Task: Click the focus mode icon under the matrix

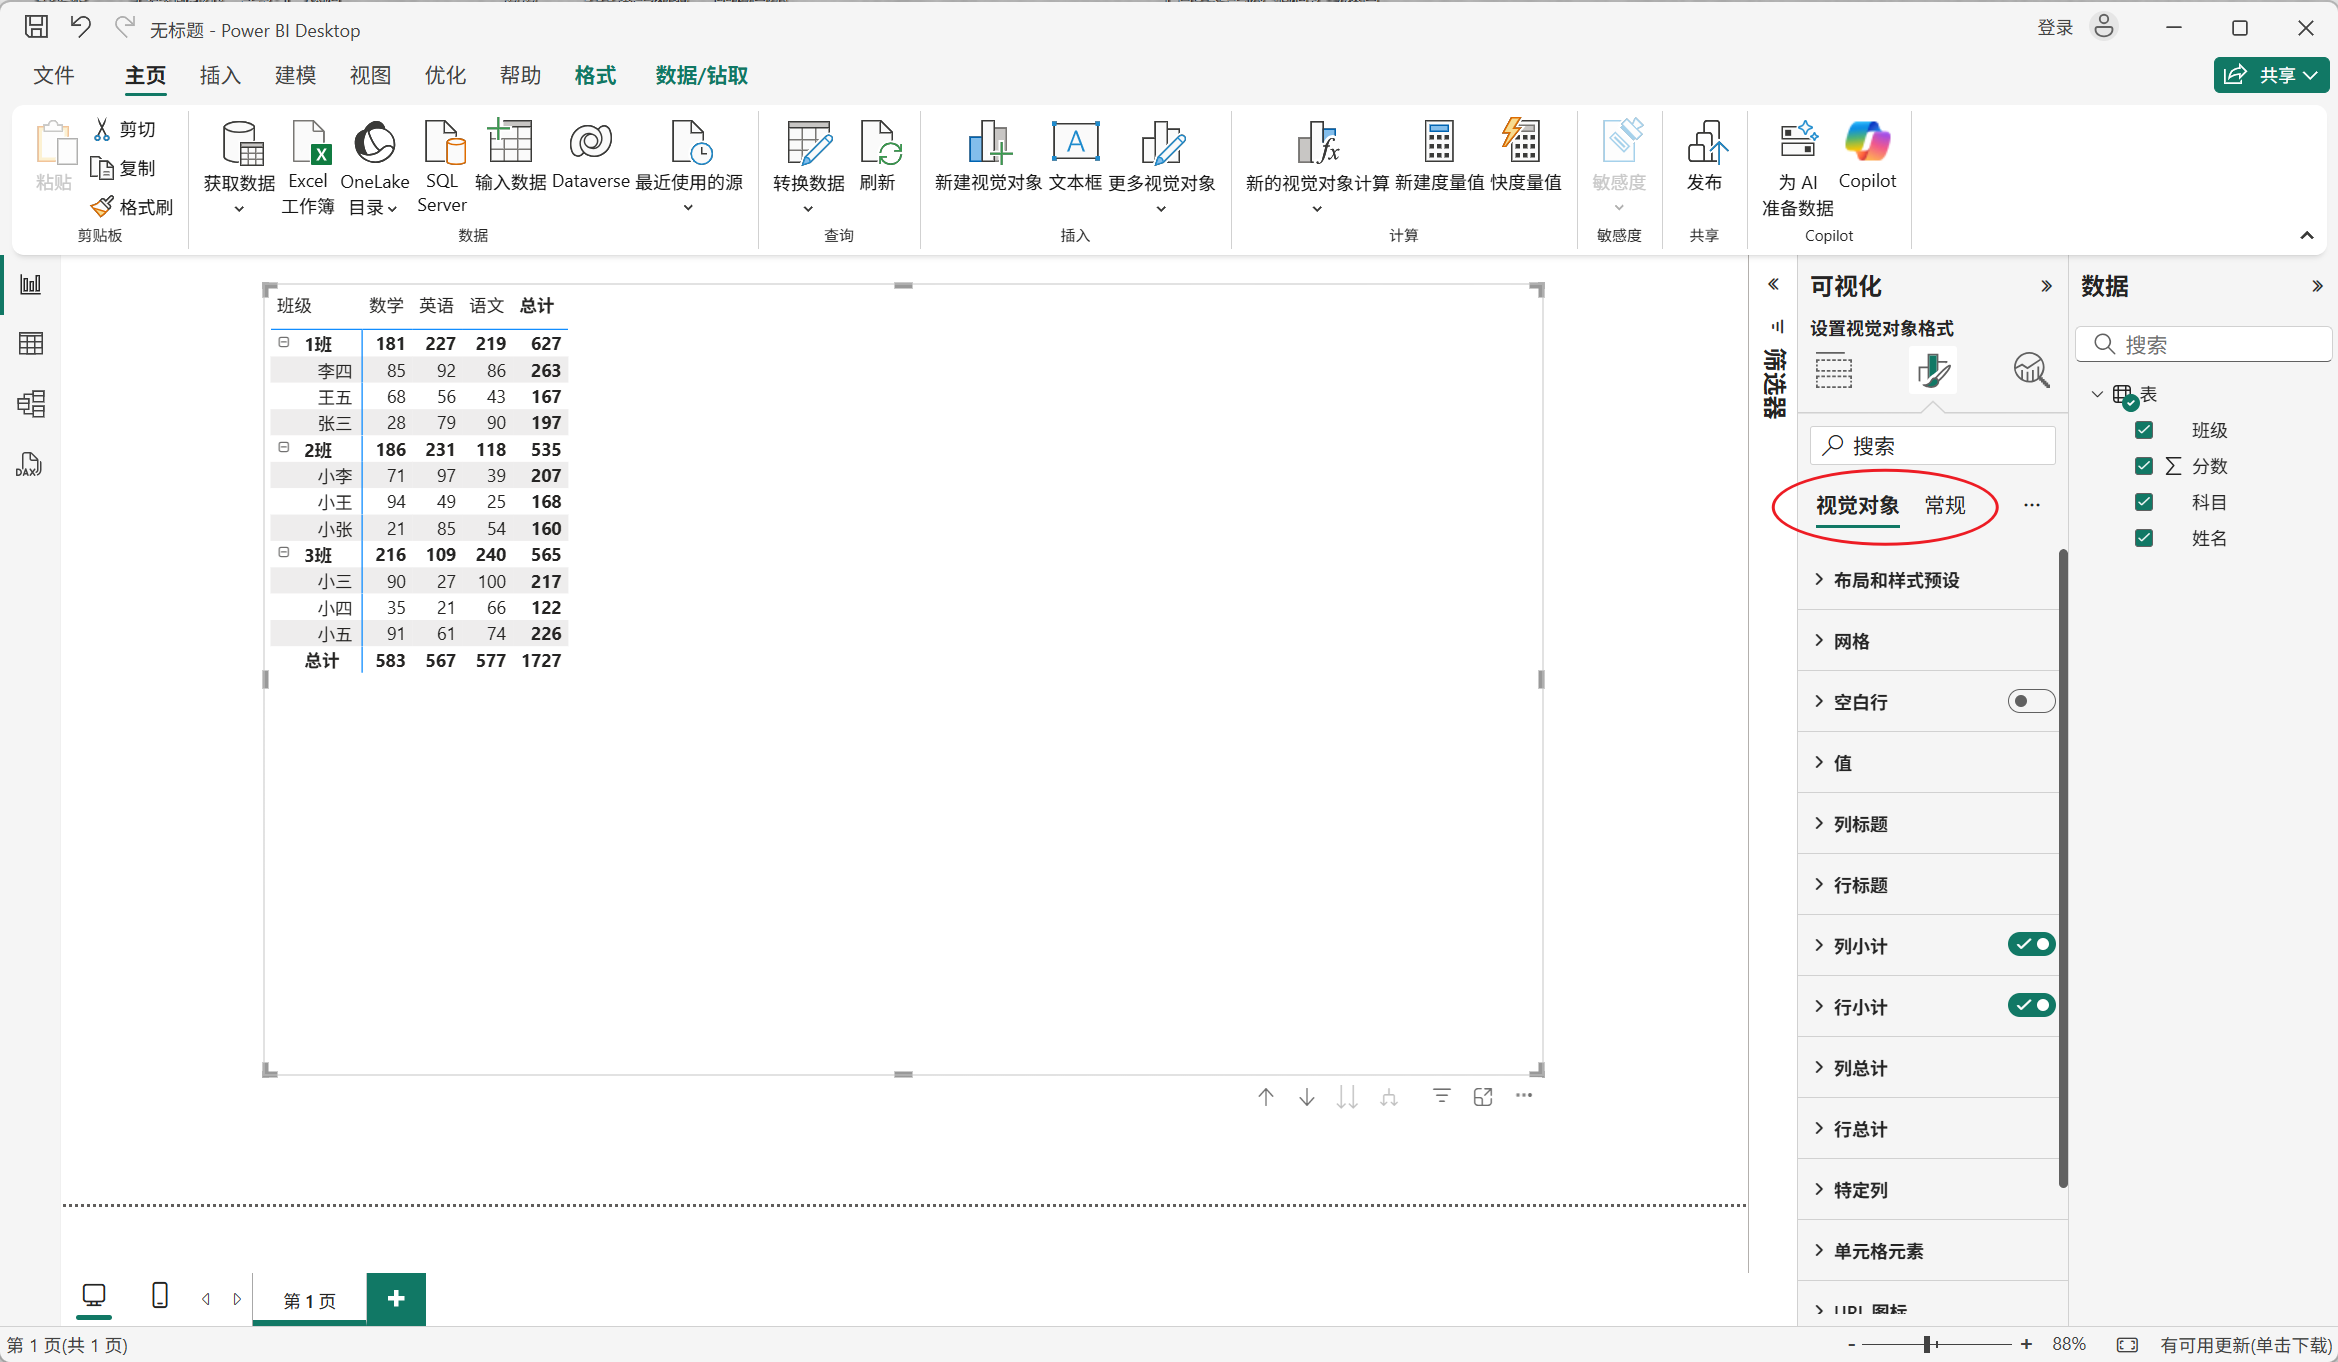Action: click(x=1483, y=1097)
